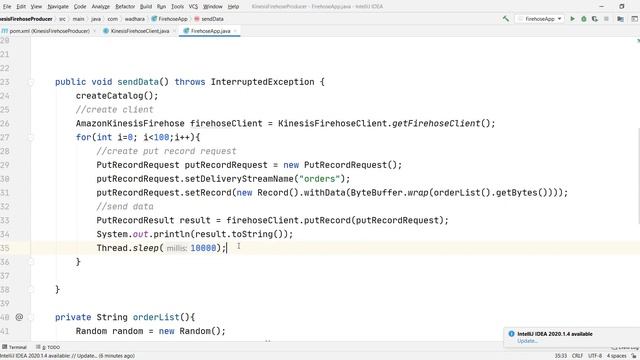Open the Build menu
This screenshot has height=360, width=640.
point(146,7)
